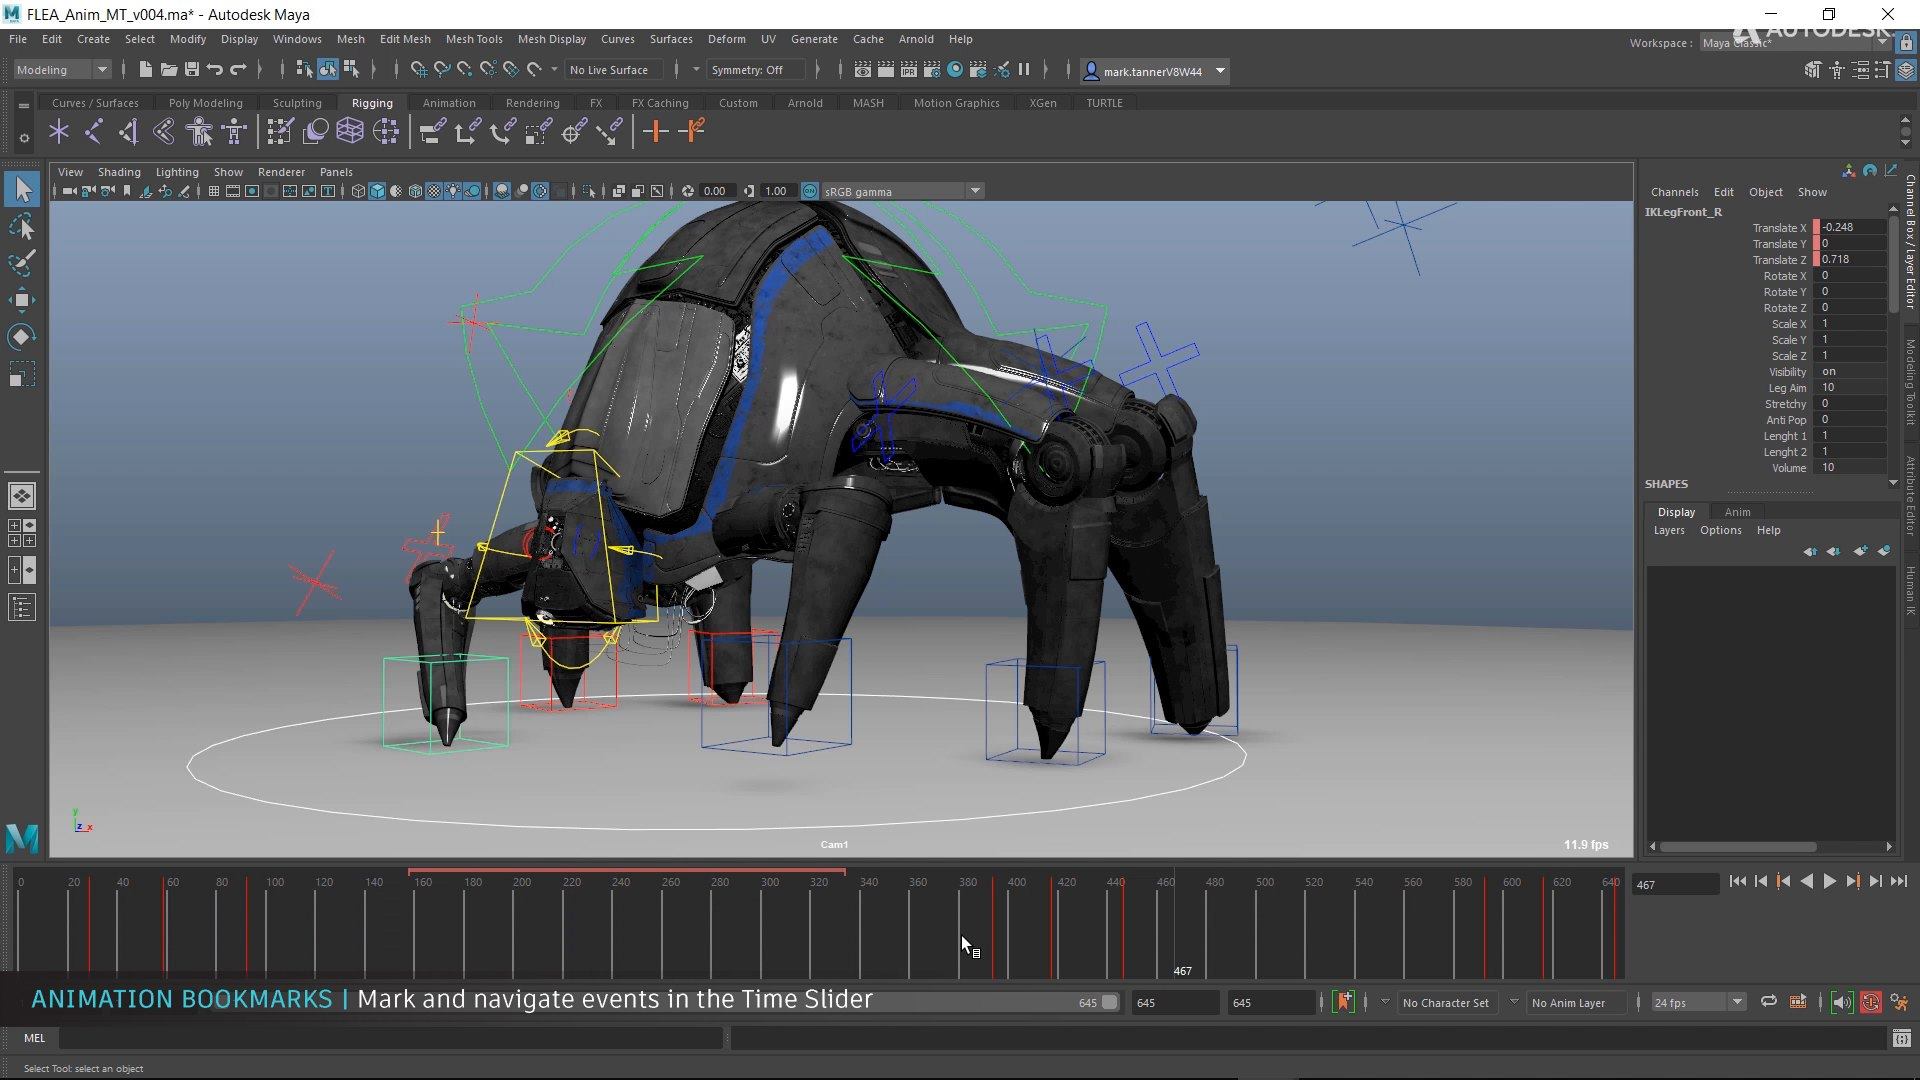Open the Symmetry: Off dropdown
1920x1080 pixels.
coord(756,70)
